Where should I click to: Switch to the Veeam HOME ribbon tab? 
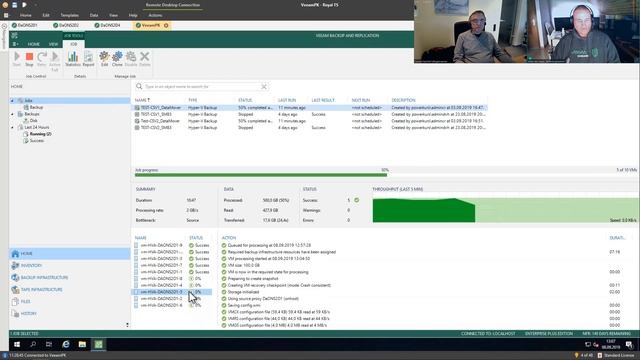pyautogui.click(x=33, y=44)
